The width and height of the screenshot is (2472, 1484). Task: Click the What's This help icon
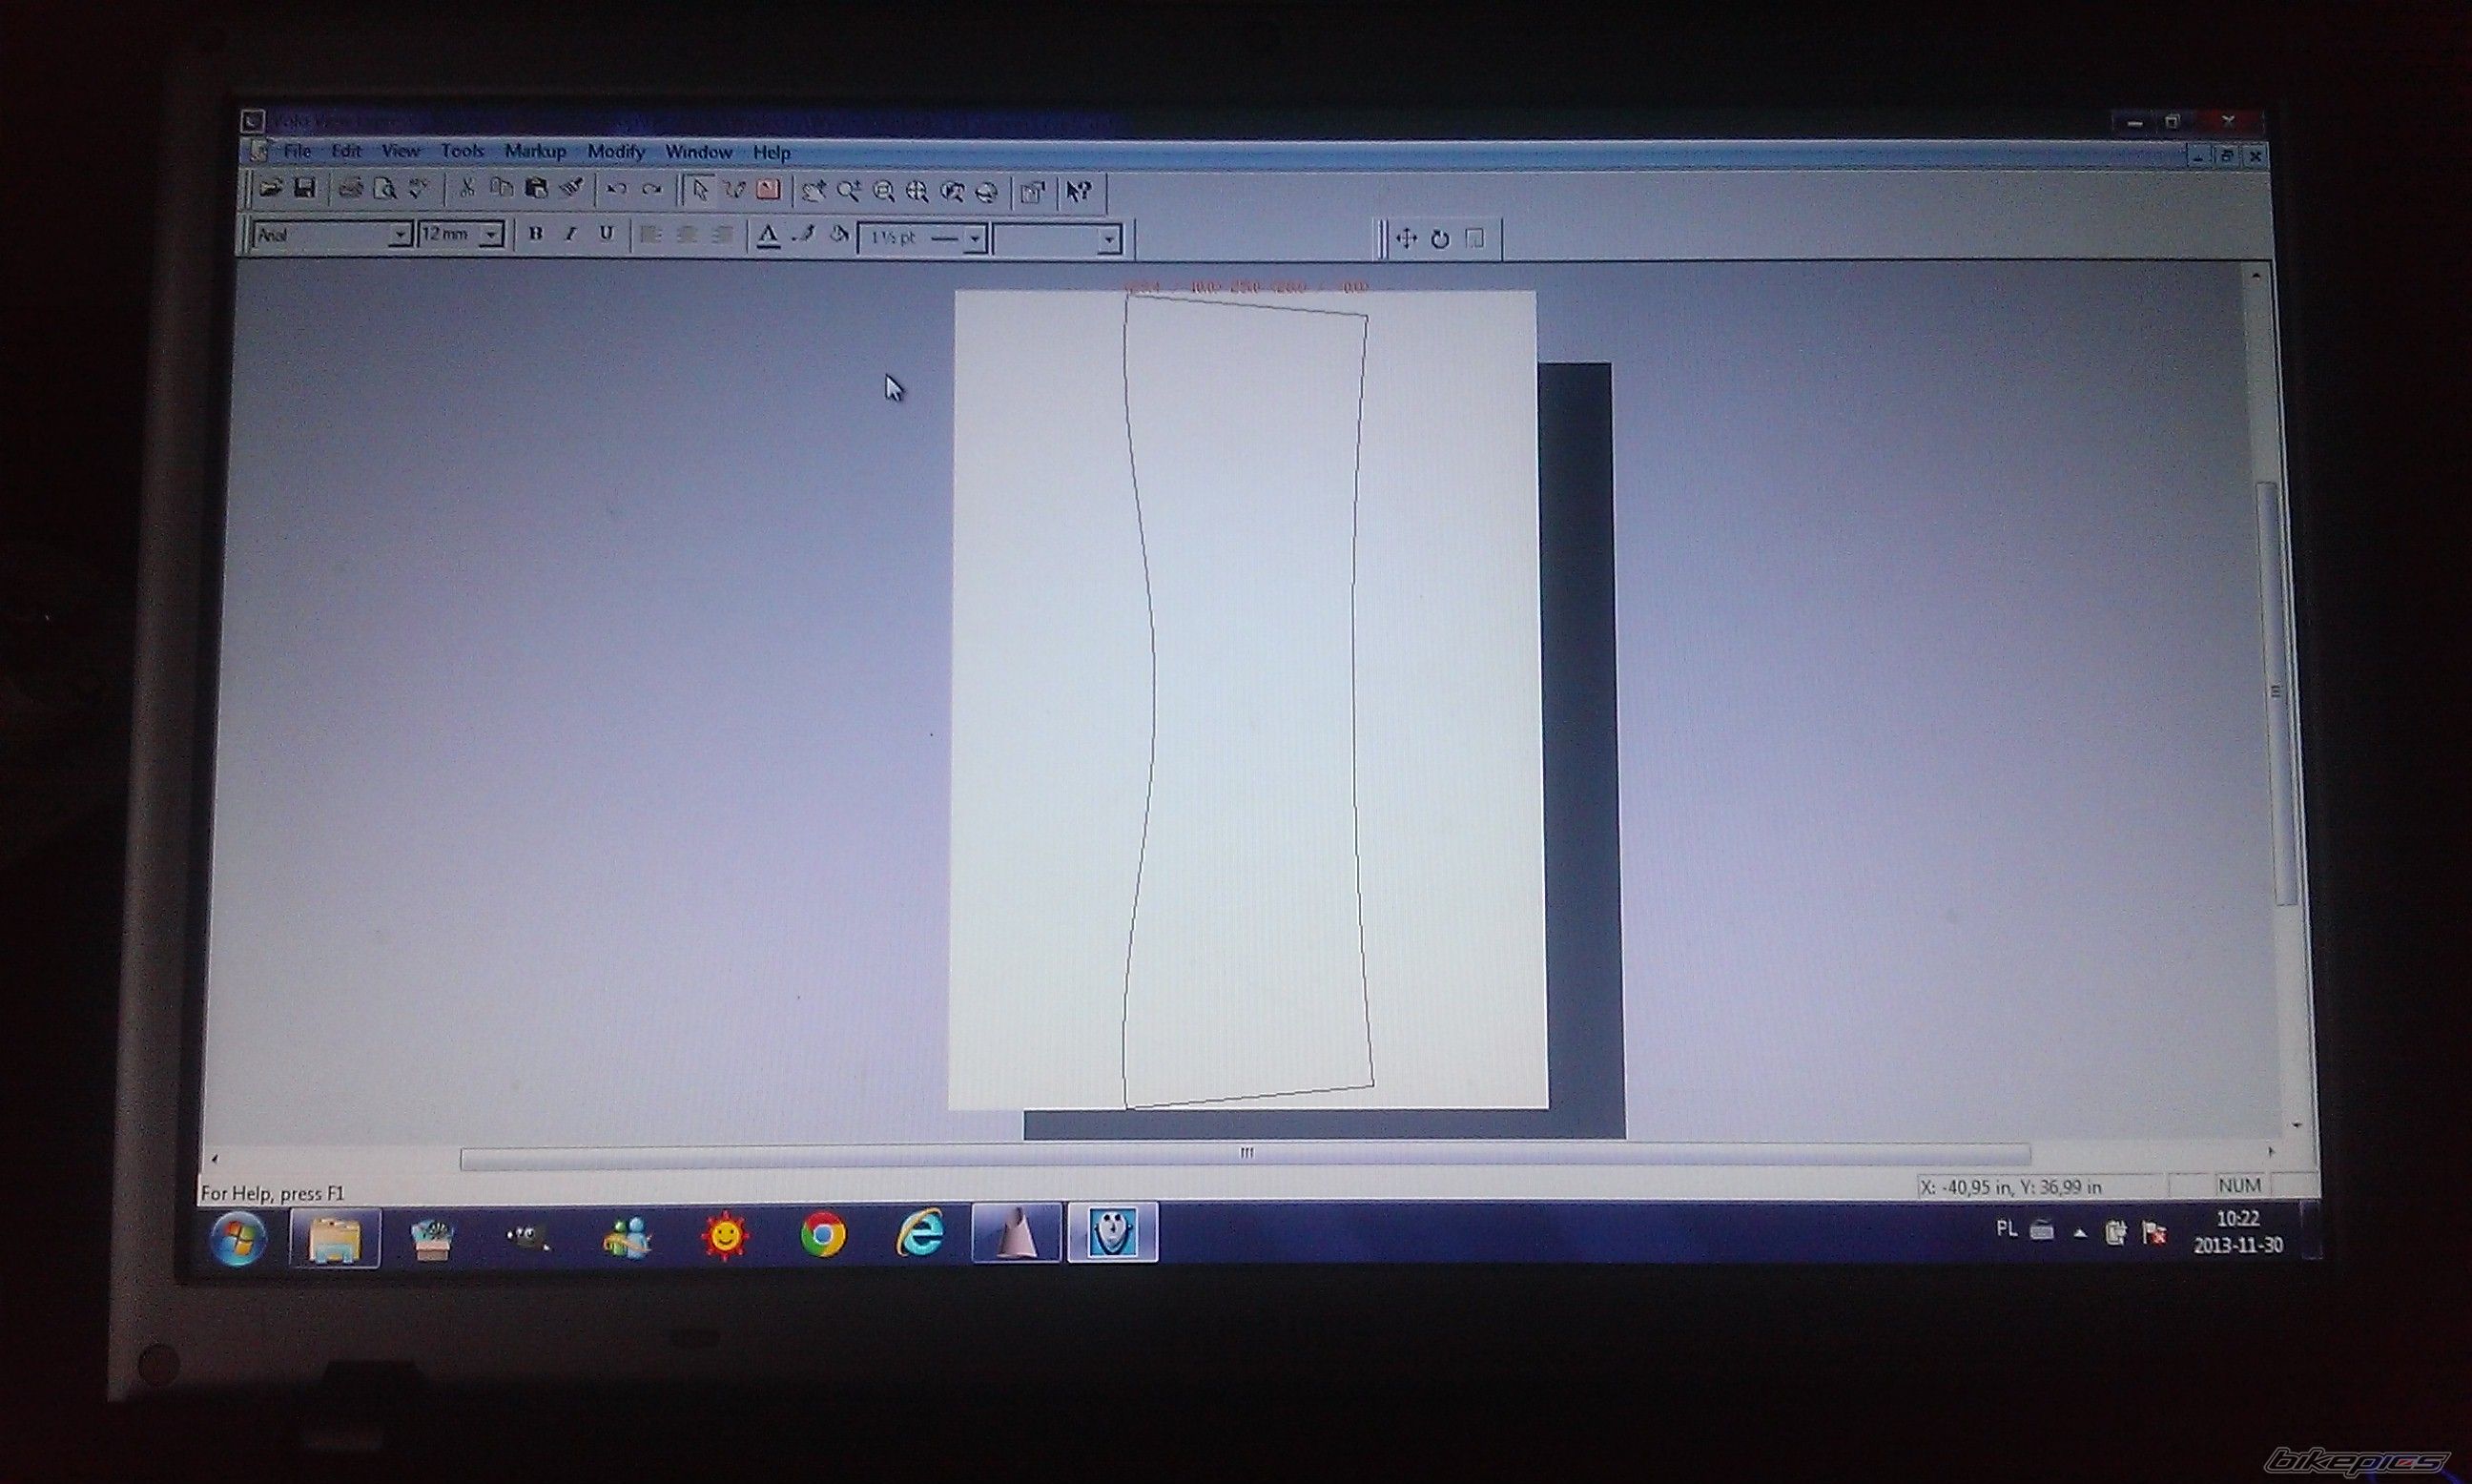[x=1078, y=192]
